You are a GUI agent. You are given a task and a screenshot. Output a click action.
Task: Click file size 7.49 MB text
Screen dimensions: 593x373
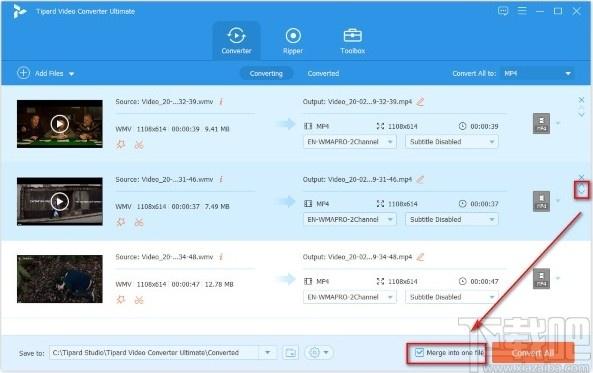click(217, 207)
